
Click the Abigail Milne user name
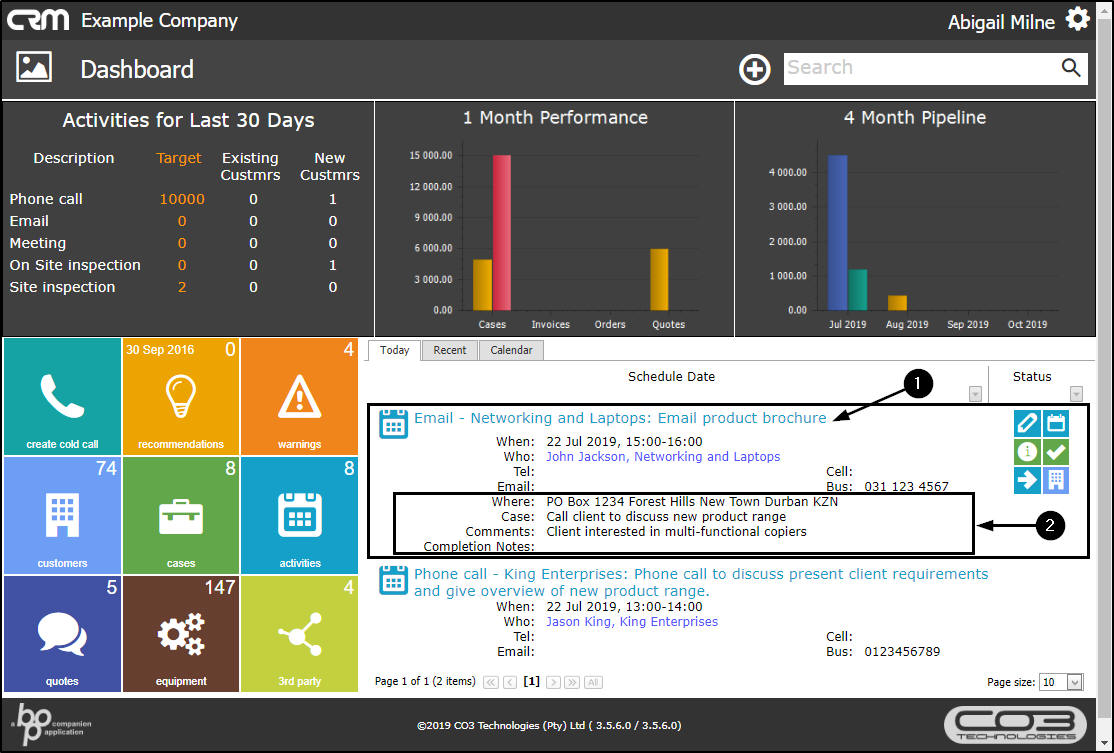(x=1001, y=23)
